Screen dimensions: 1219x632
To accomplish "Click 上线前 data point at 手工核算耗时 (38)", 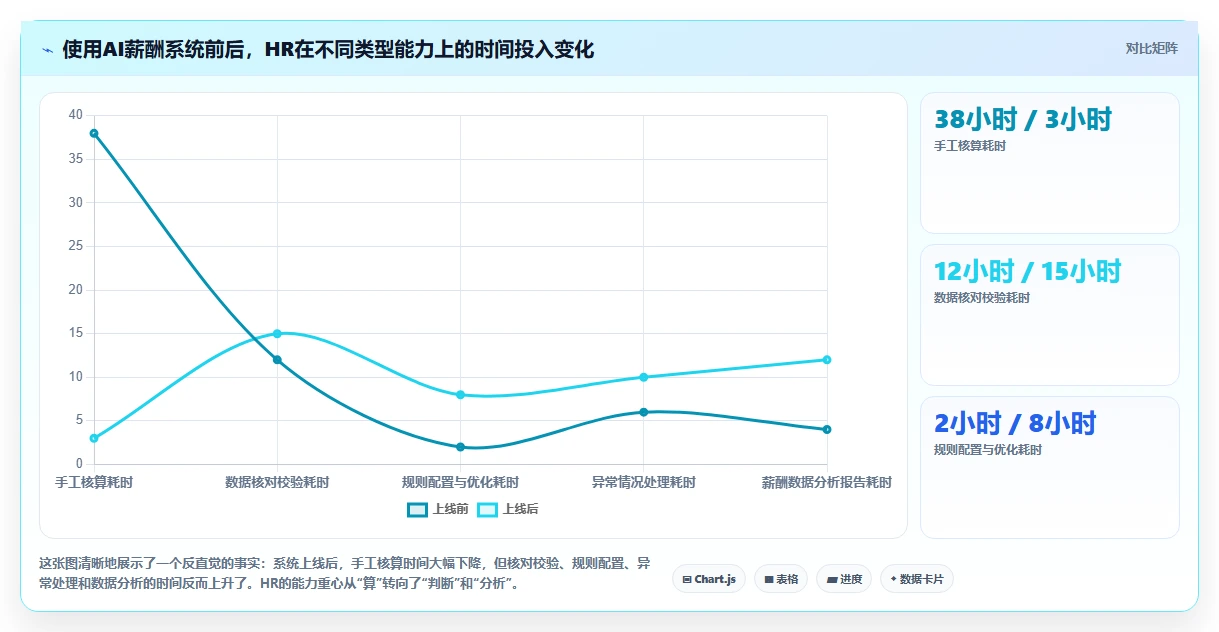I will point(94,133).
